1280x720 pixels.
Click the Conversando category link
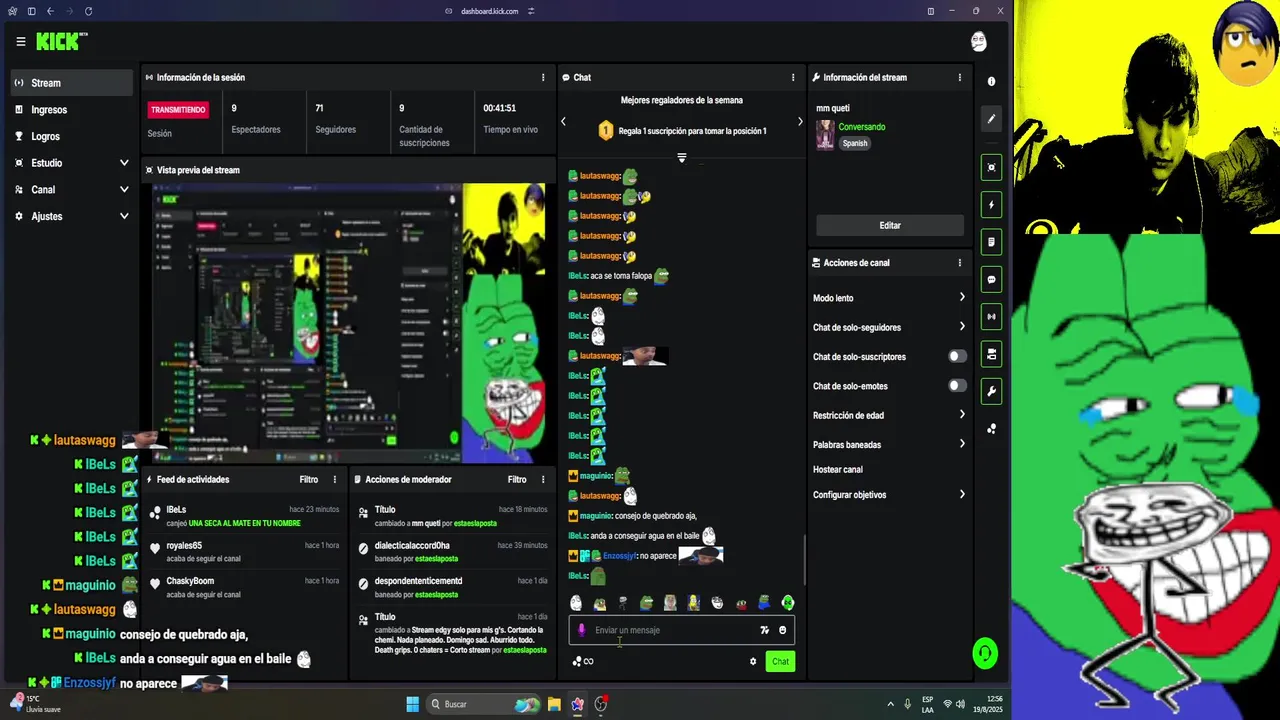tap(862, 127)
